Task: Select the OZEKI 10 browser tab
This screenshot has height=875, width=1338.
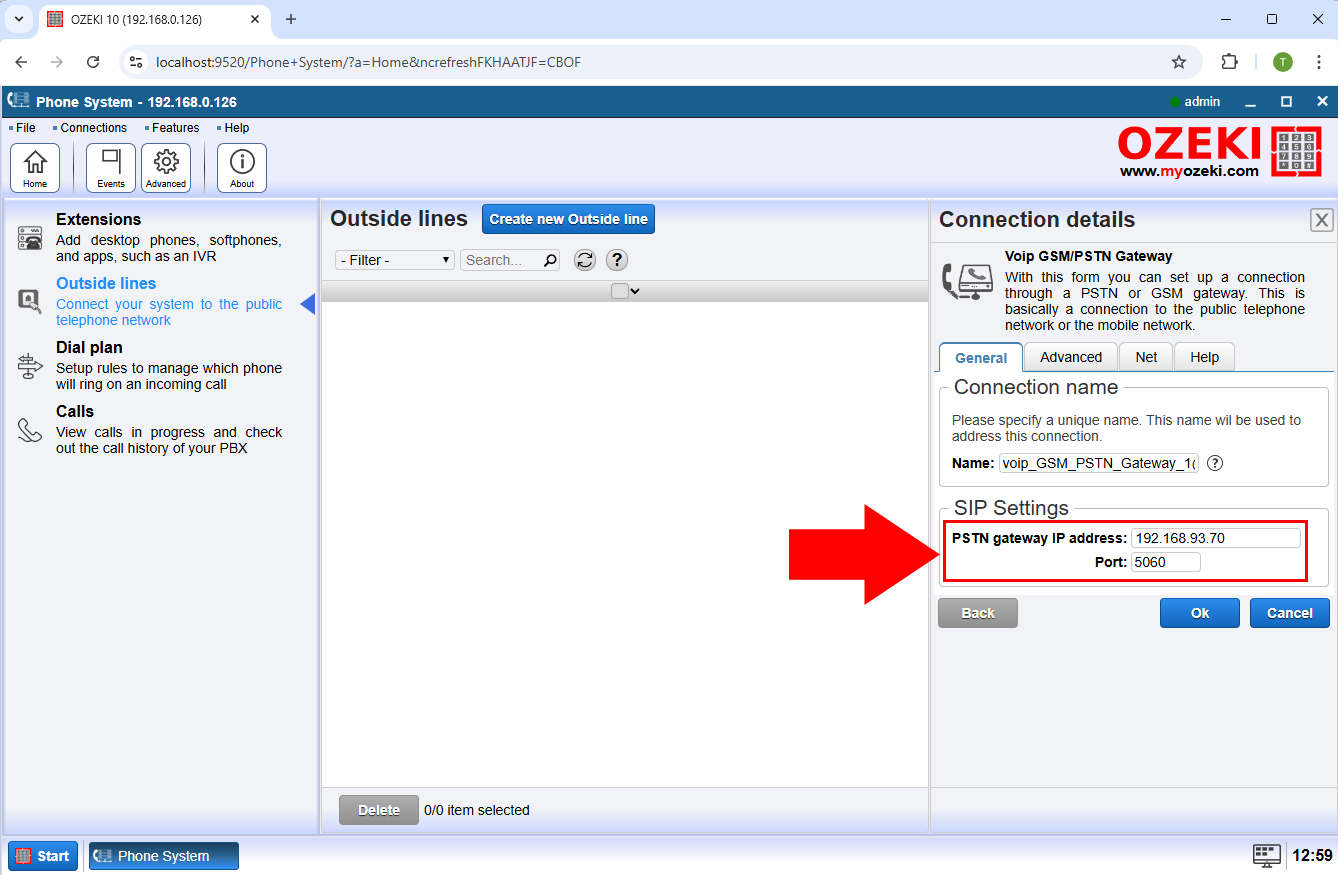Action: point(155,20)
